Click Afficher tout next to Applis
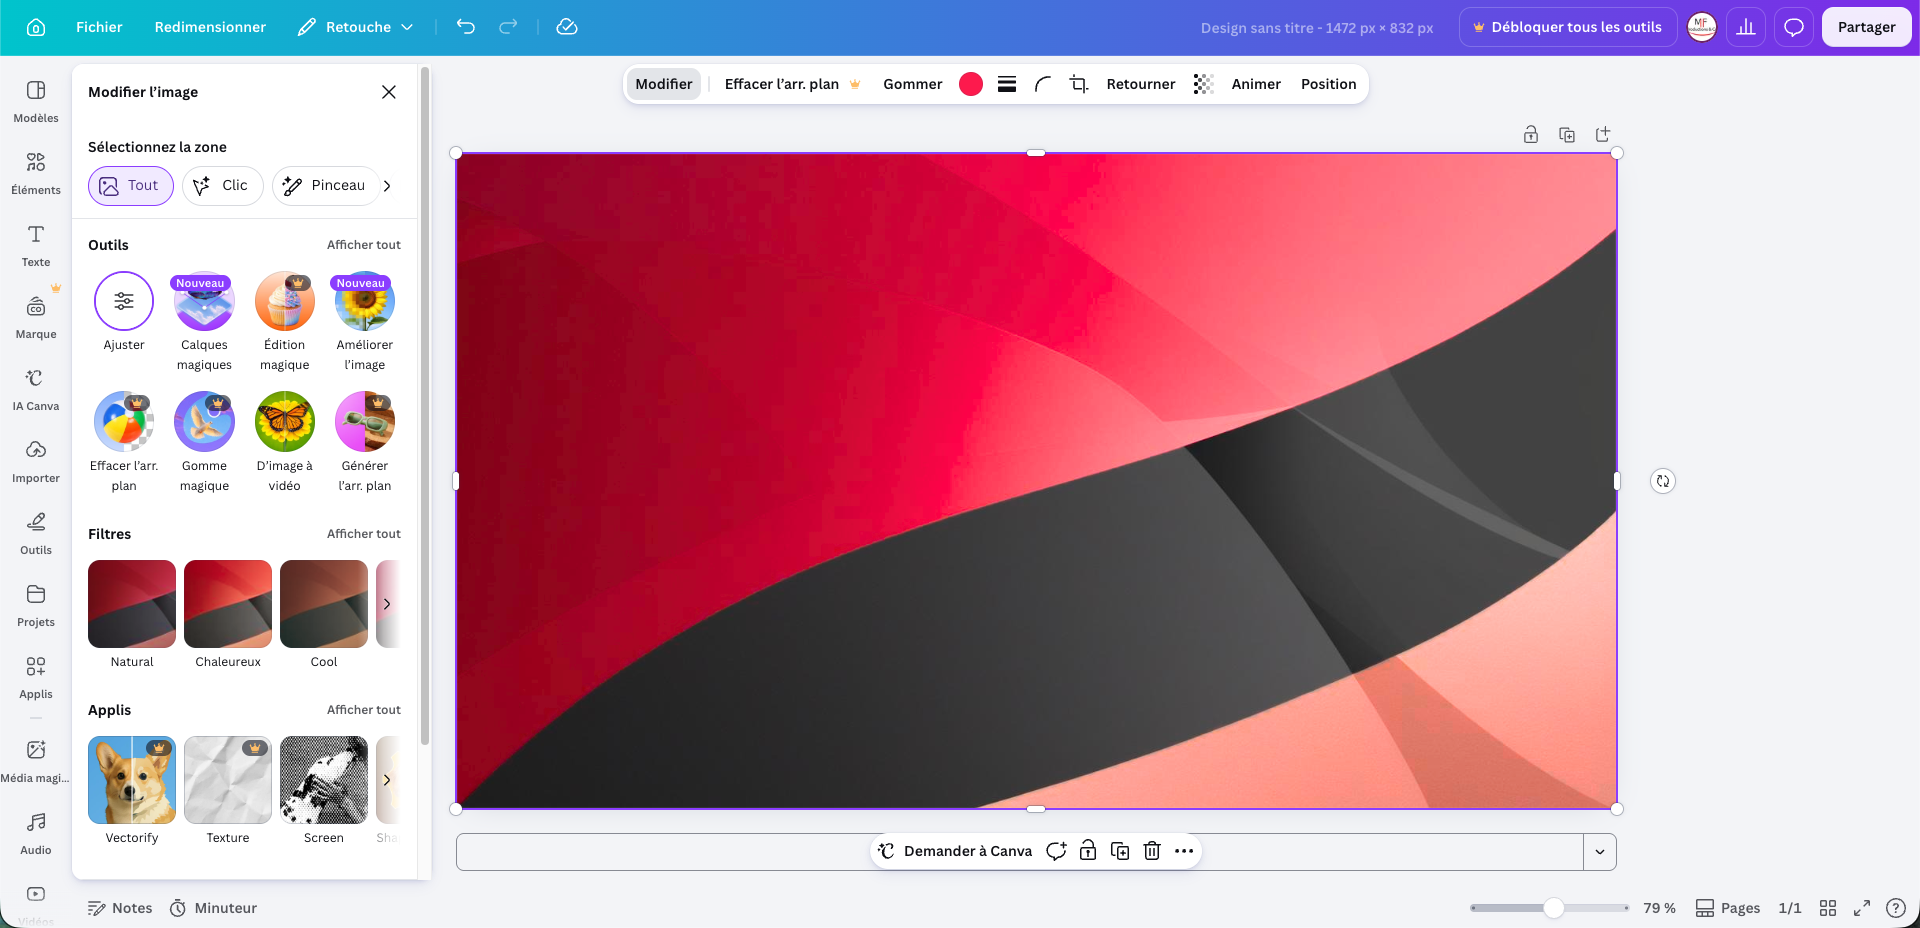Image resolution: width=1920 pixels, height=928 pixels. (364, 710)
